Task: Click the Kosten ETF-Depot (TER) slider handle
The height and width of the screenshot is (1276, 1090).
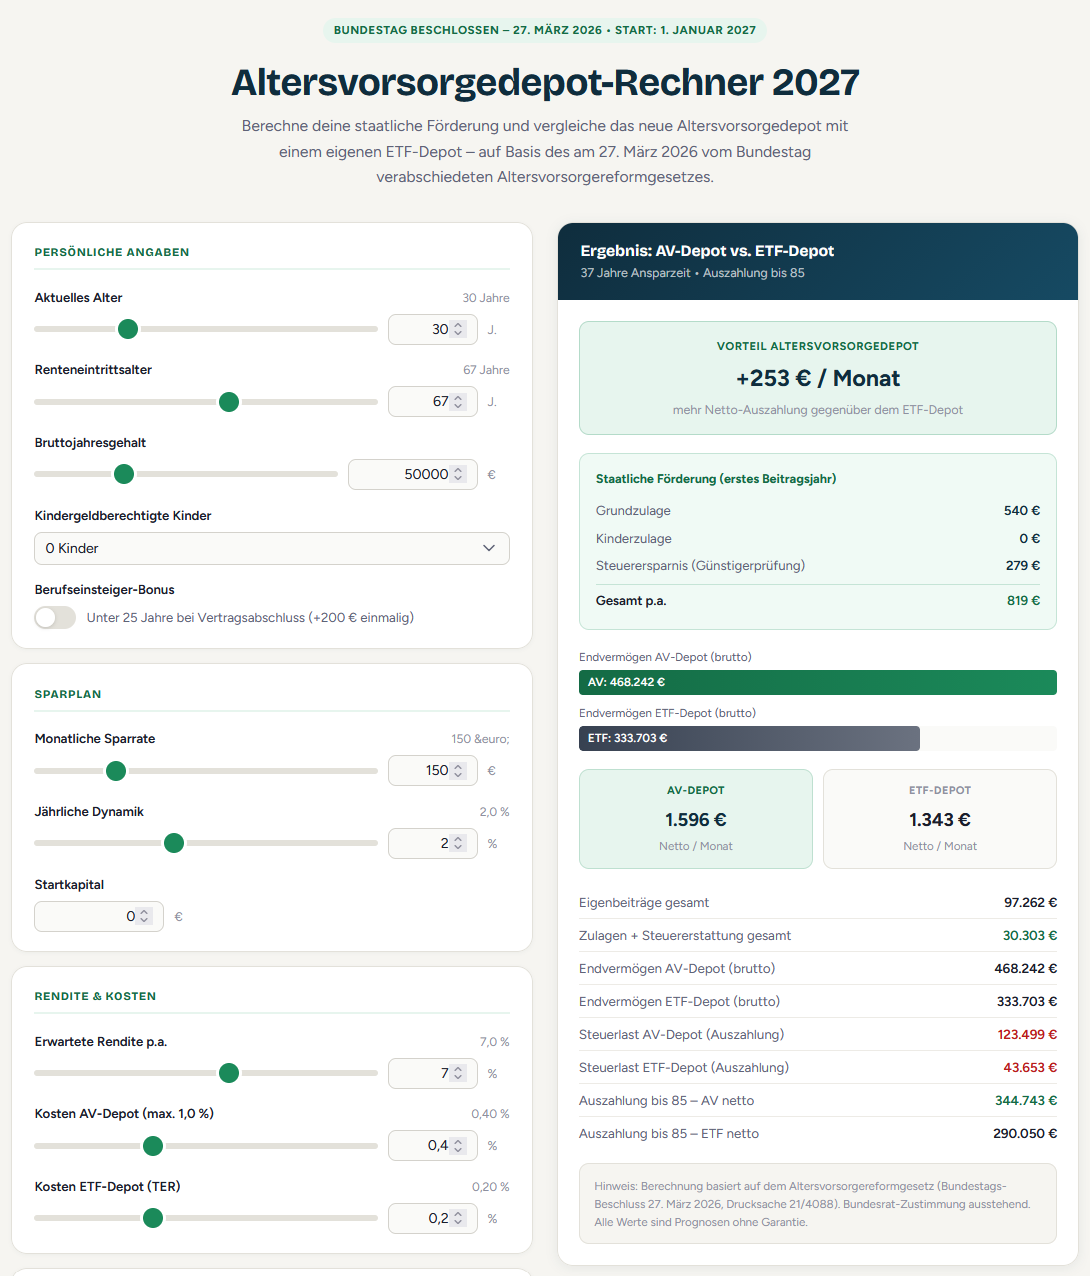Action: 153,1218
